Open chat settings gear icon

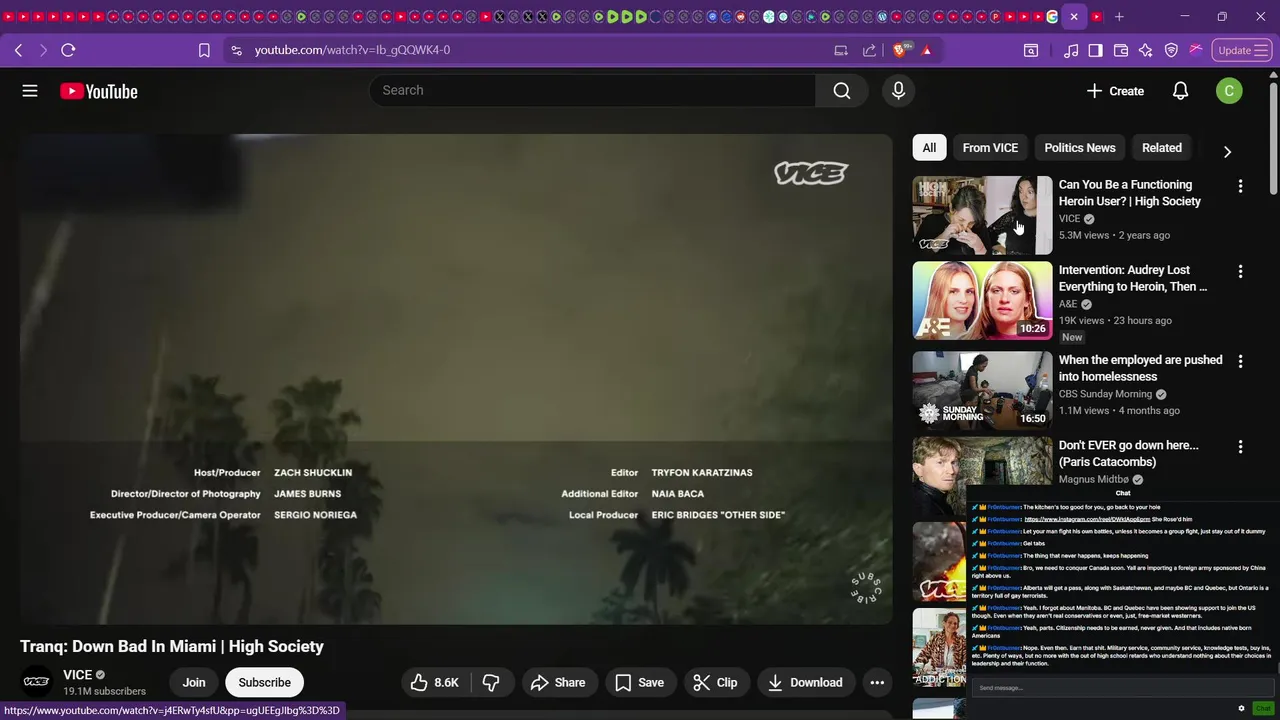(1241, 708)
